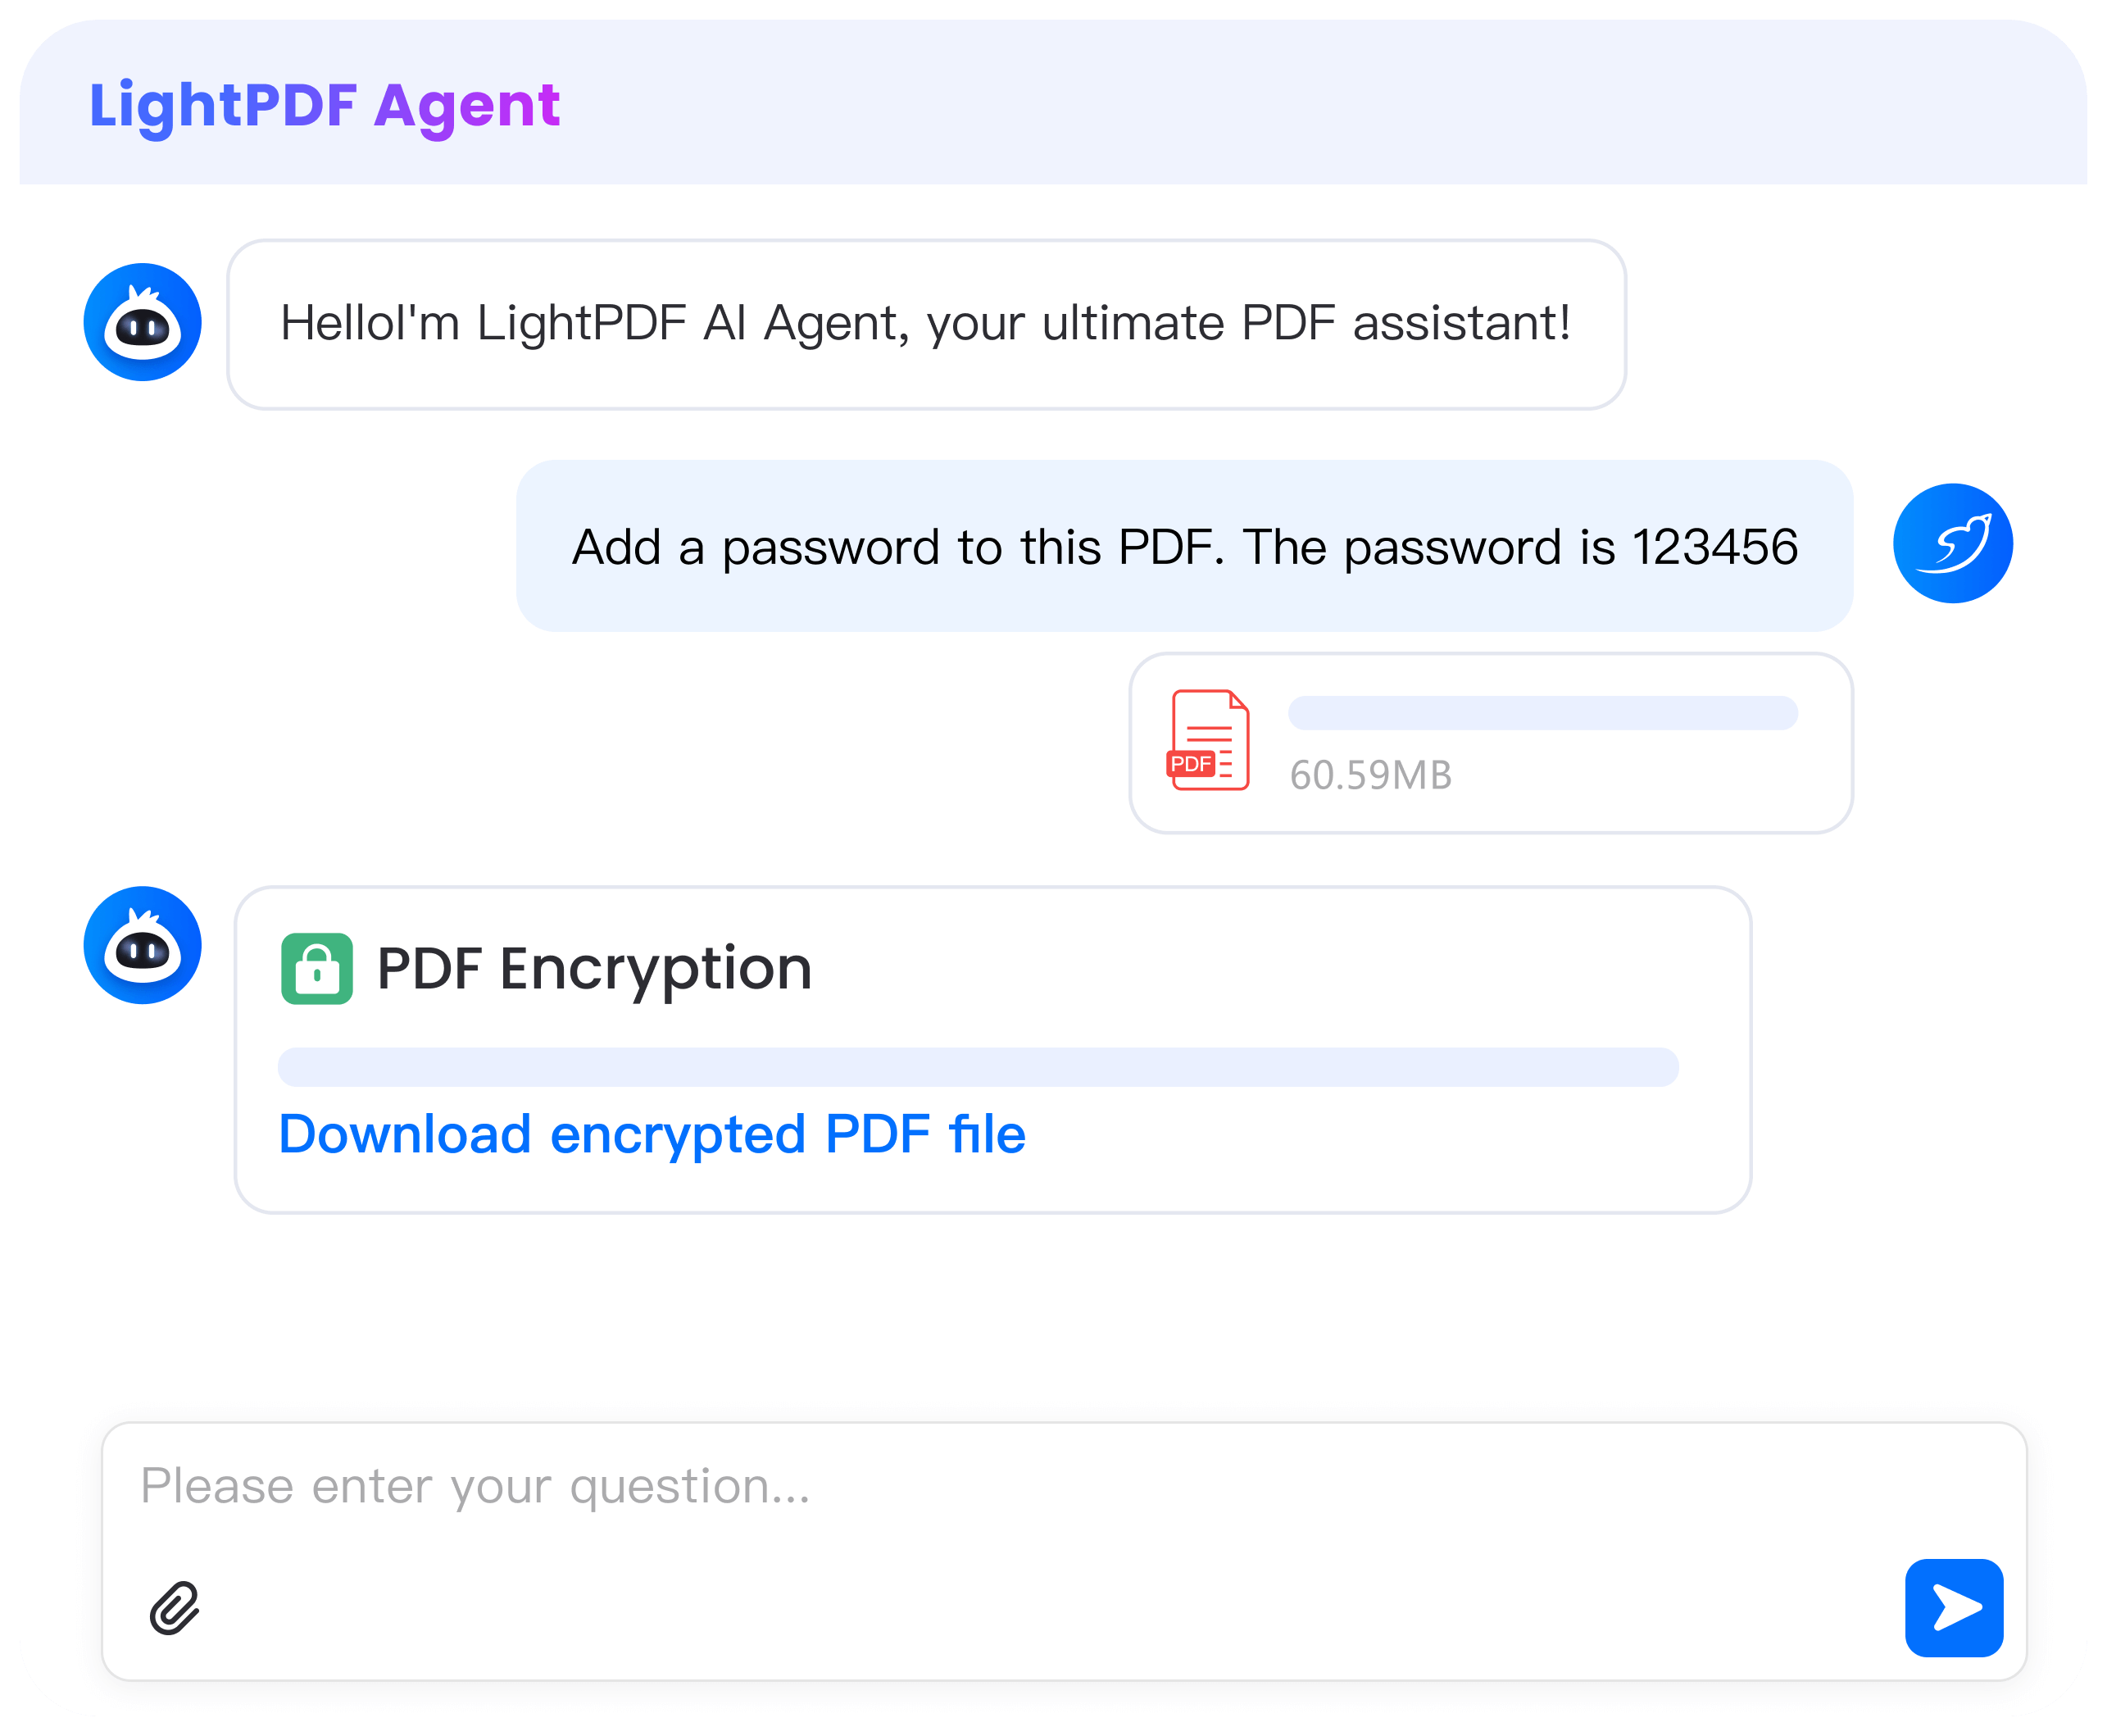The width and height of the screenshot is (2107, 1736).
Task: Click the PDF Encryption heading
Action: pyautogui.click(x=594, y=969)
